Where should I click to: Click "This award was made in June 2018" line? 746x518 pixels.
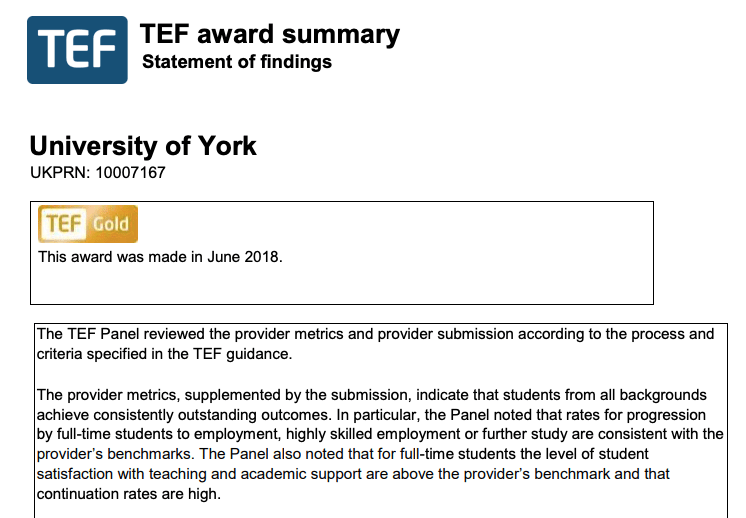click(x=161, y=257)
